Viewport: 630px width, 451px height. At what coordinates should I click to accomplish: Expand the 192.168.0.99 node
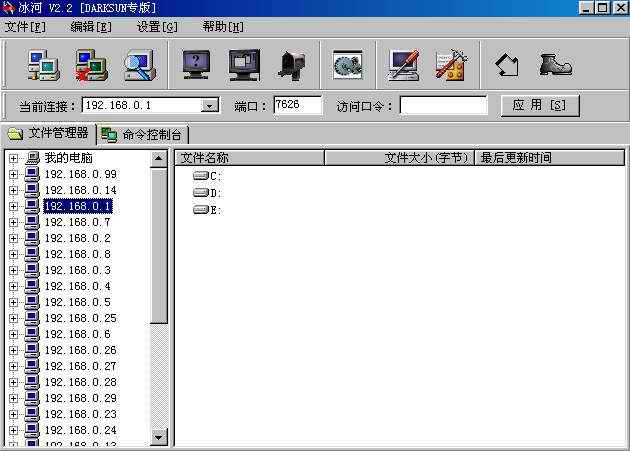[x=13, y=174]
